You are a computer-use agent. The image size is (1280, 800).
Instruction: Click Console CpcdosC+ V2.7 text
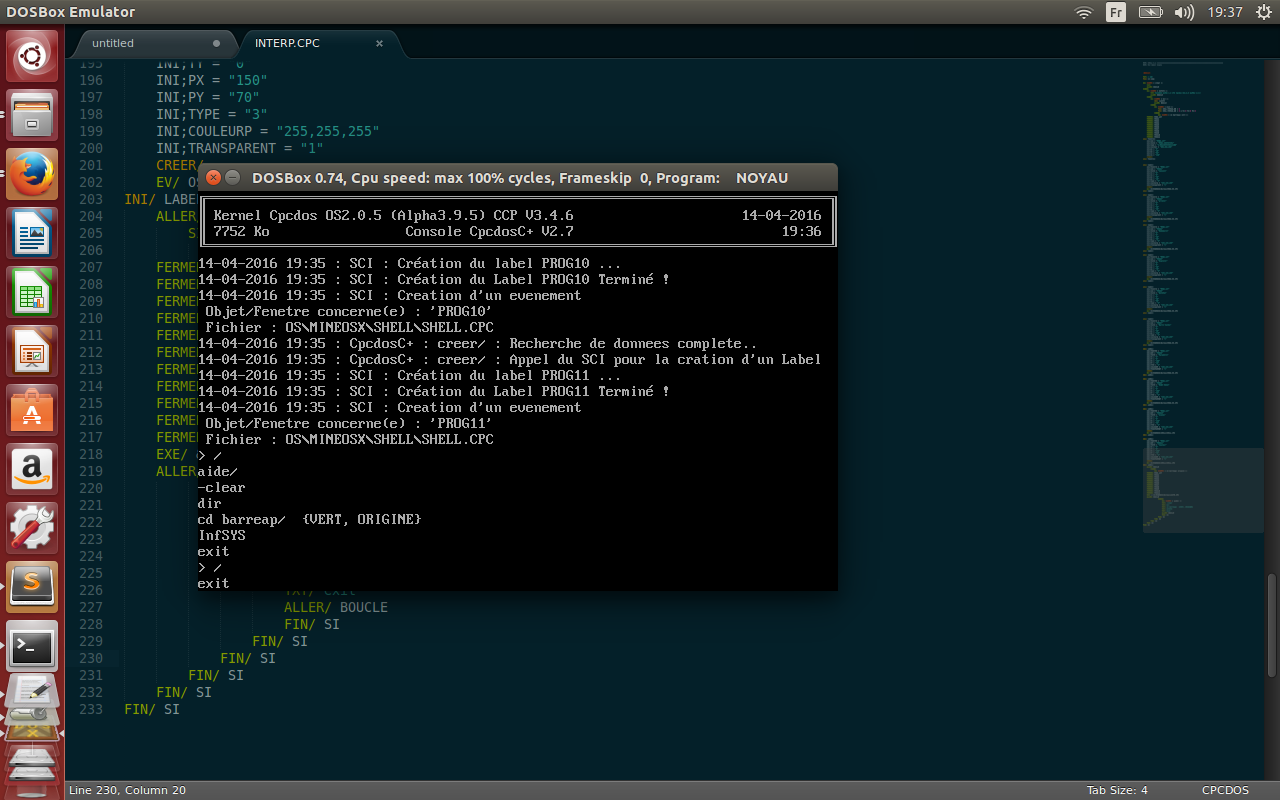tap(490, 231)
